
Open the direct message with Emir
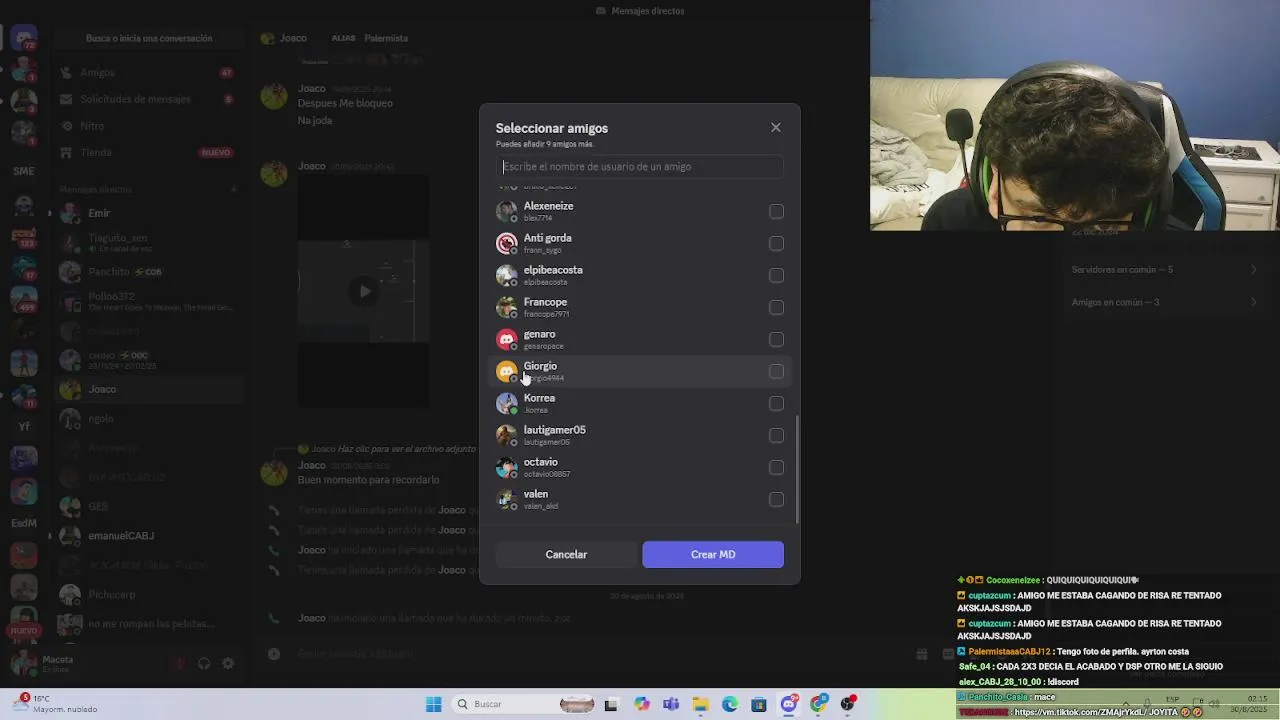146,213
